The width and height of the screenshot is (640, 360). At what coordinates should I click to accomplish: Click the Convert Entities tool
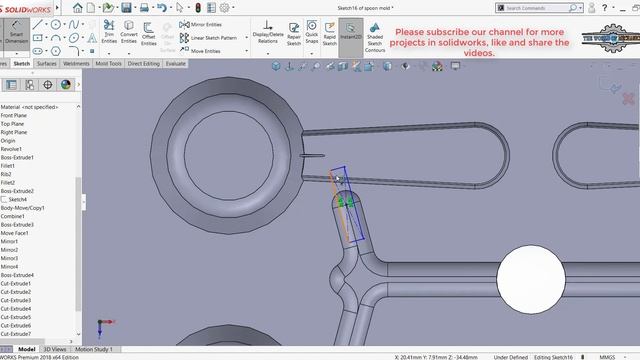point(129,31)
